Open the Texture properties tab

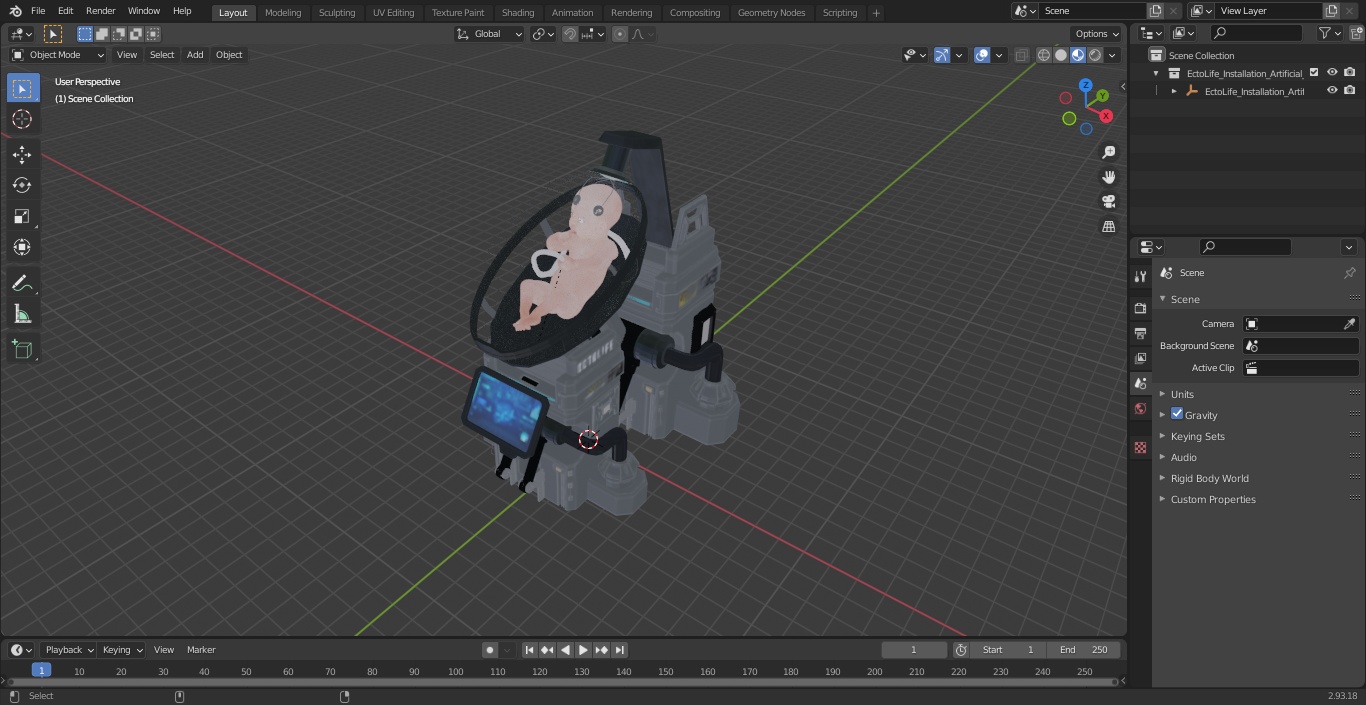(1140, 447)
